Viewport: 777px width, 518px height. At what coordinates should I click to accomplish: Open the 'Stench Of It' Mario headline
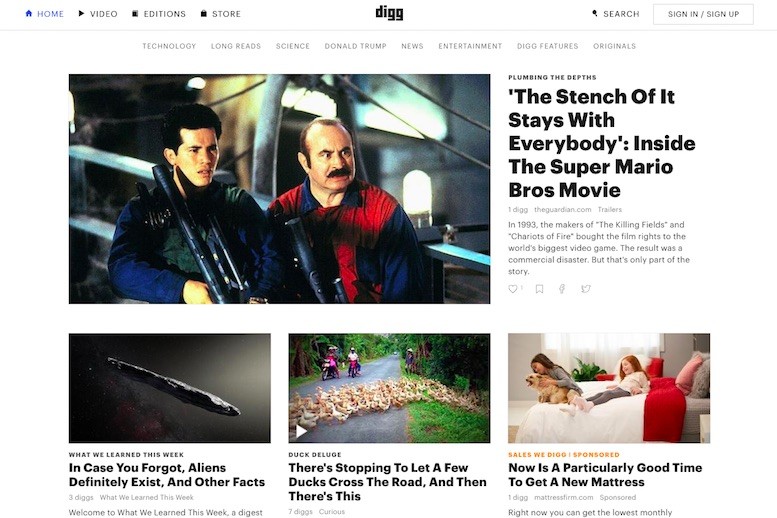602,143
